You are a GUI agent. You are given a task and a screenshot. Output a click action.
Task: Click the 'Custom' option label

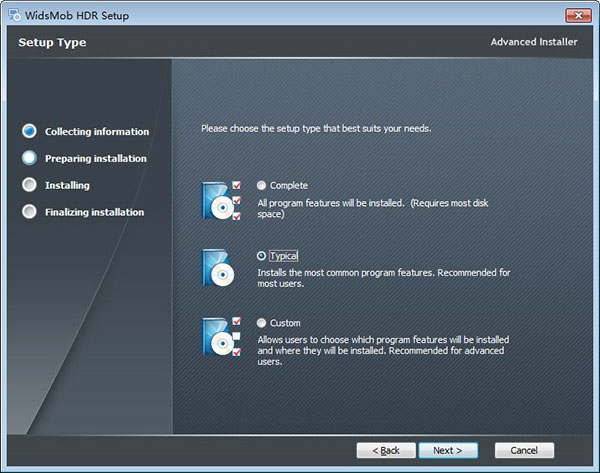coord(285,323)
